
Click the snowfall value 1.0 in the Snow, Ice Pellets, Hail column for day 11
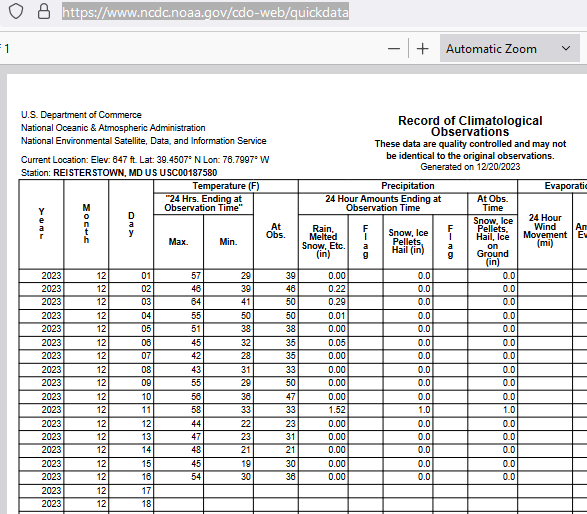point(424,410)
